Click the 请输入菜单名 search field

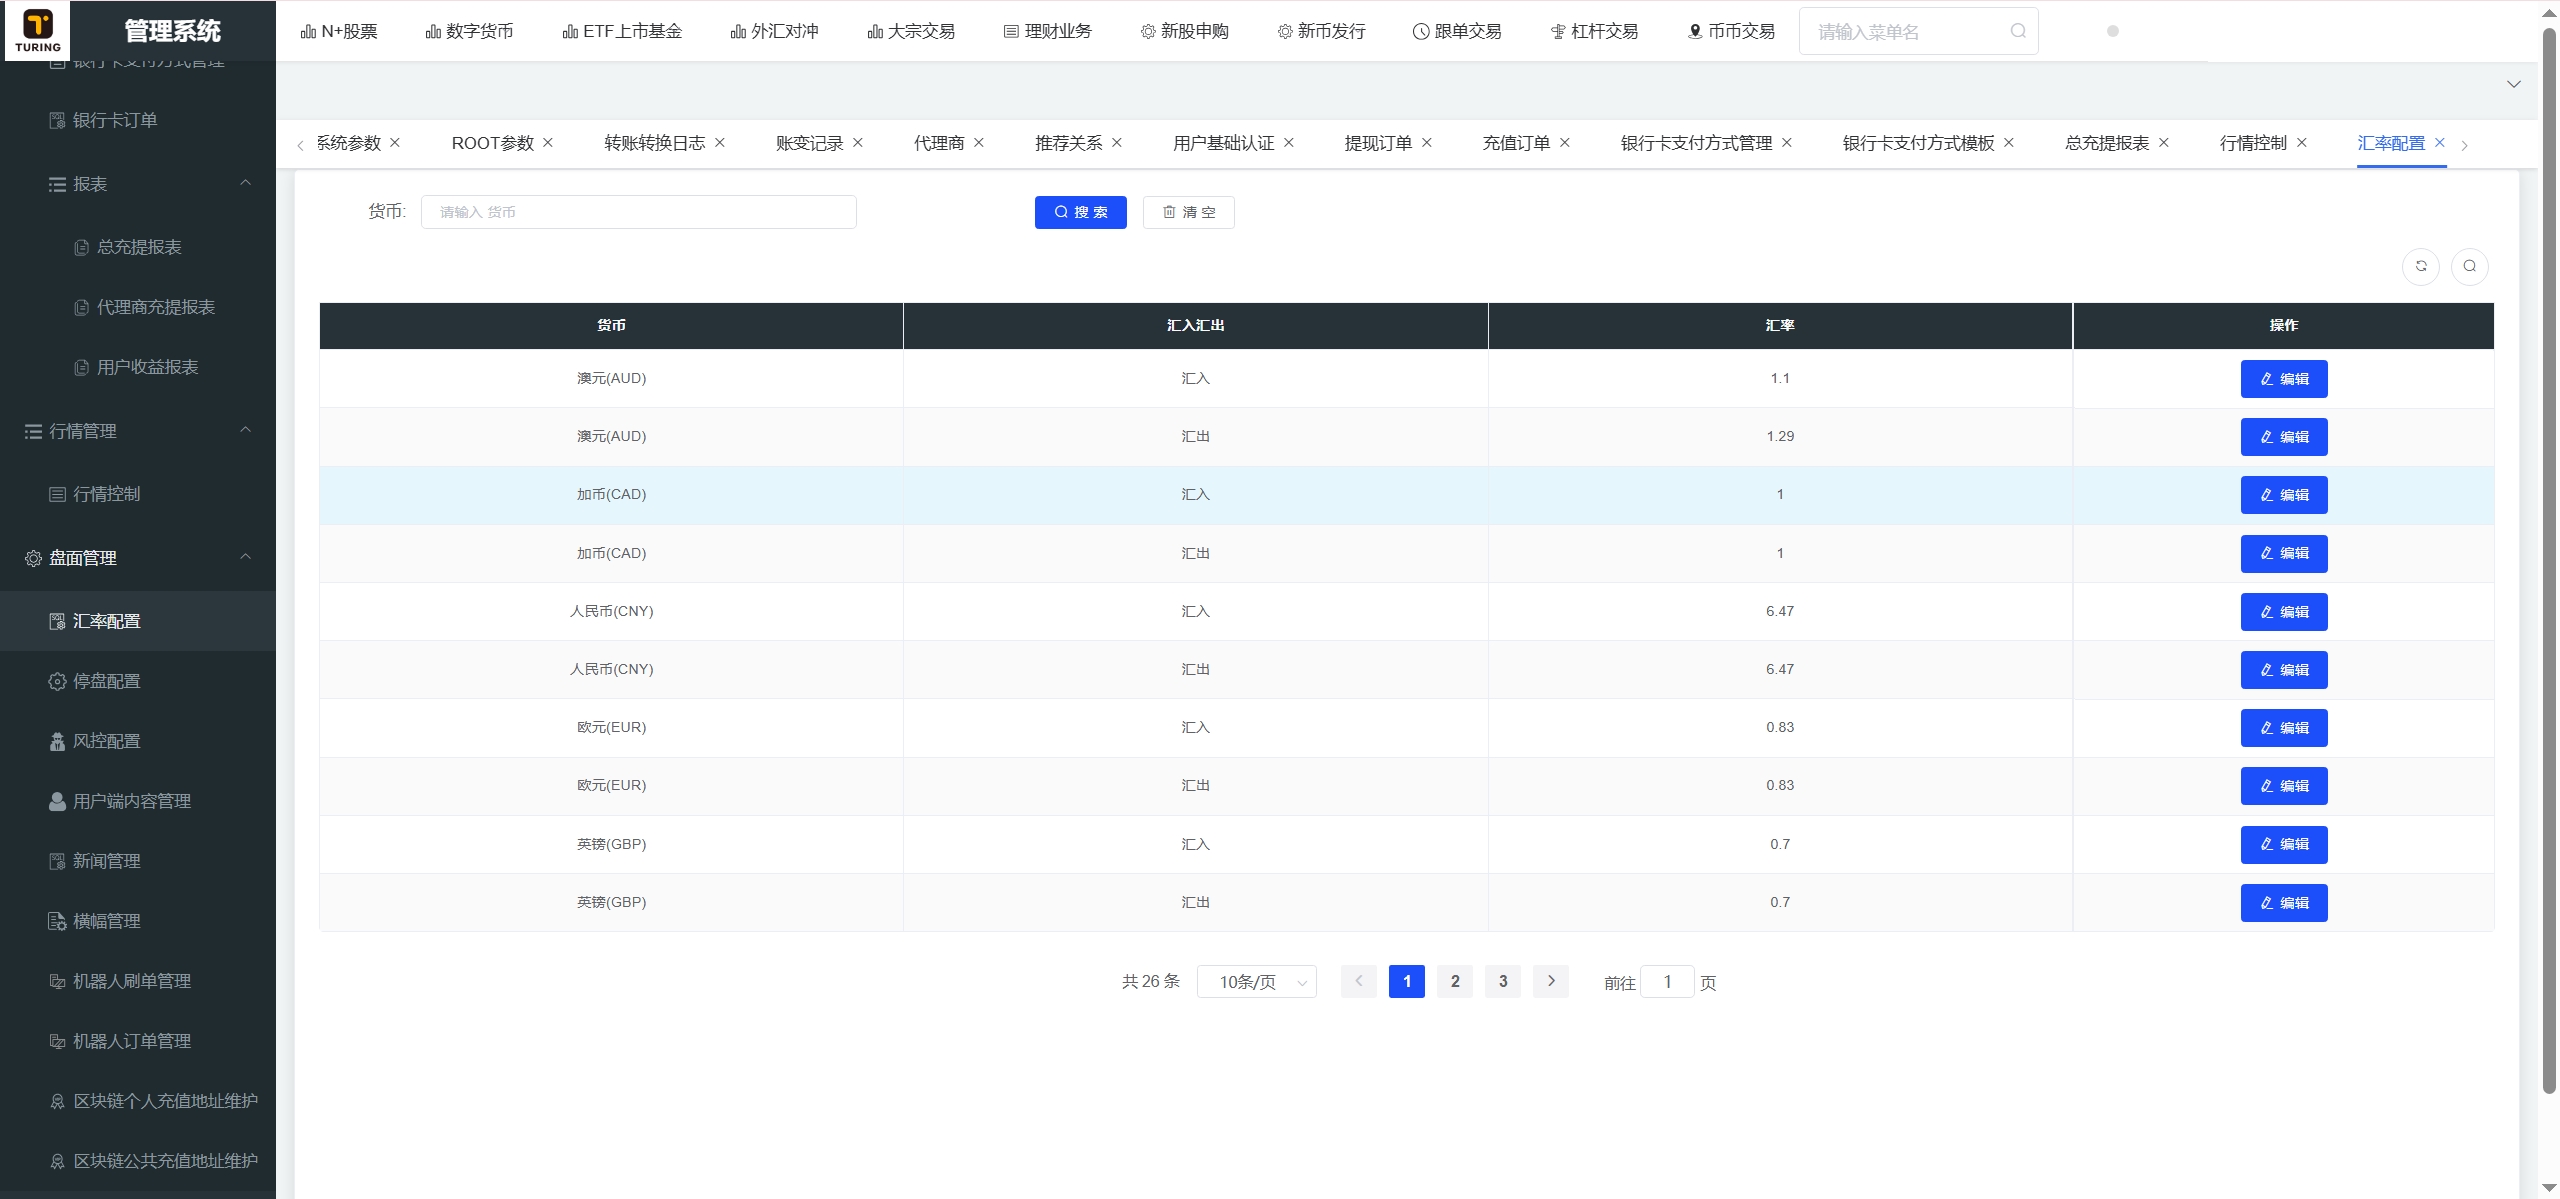[x=1918, y=31]
